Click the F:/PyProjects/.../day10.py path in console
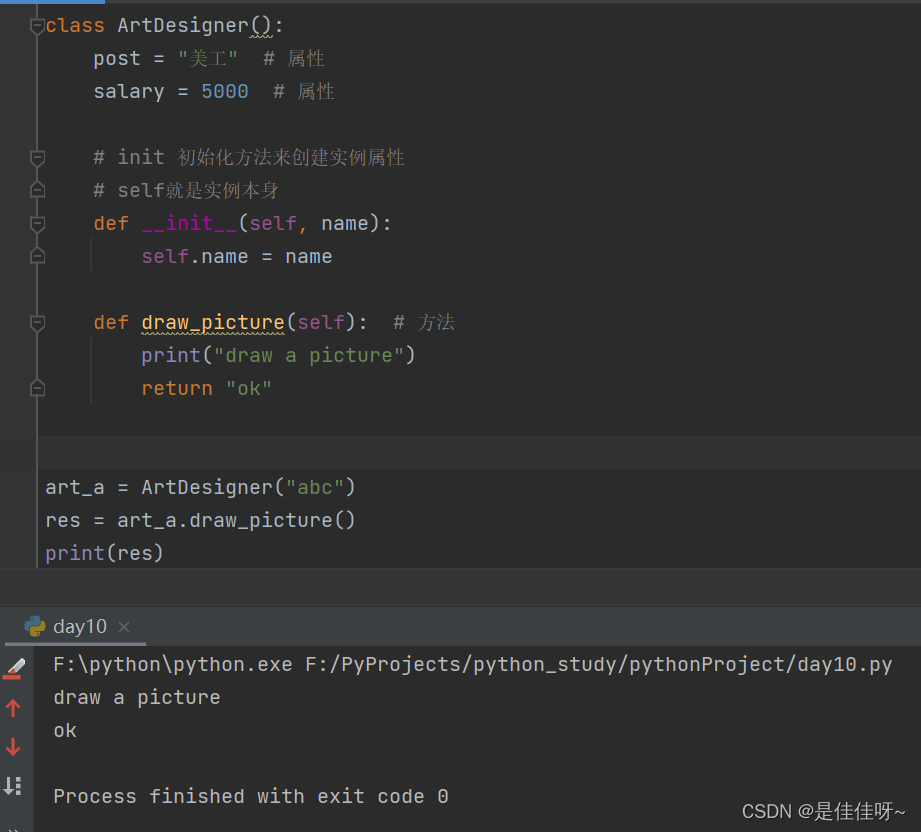This screenshot has width=921, height=832. [x=599, y=665]
